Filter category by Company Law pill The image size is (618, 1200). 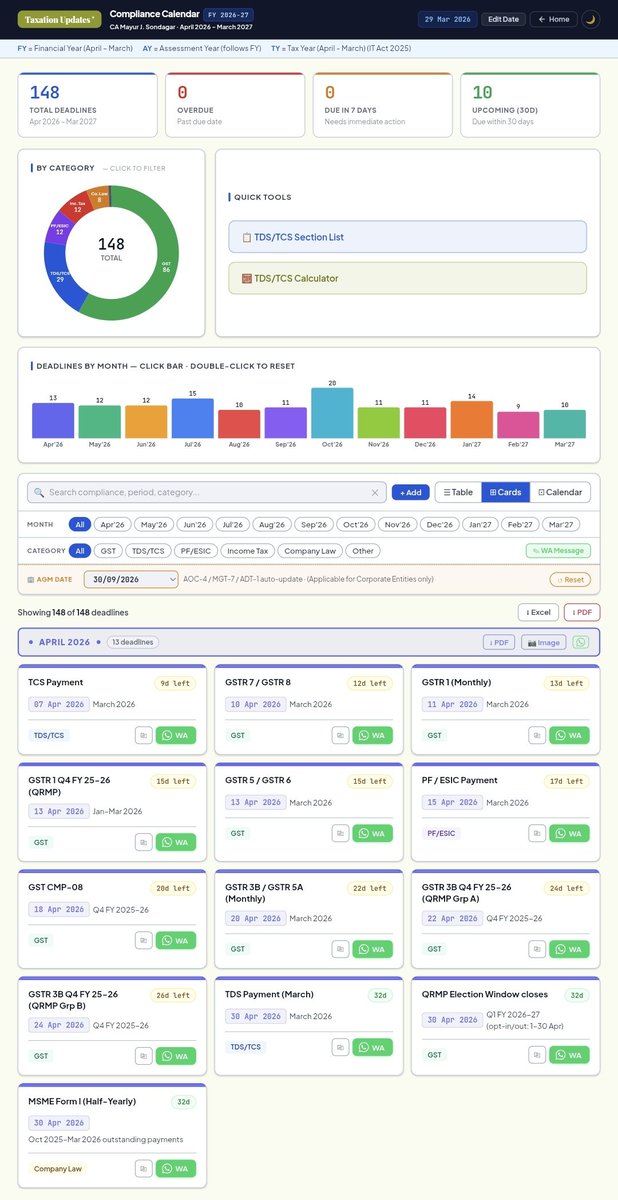coord(311,551)
